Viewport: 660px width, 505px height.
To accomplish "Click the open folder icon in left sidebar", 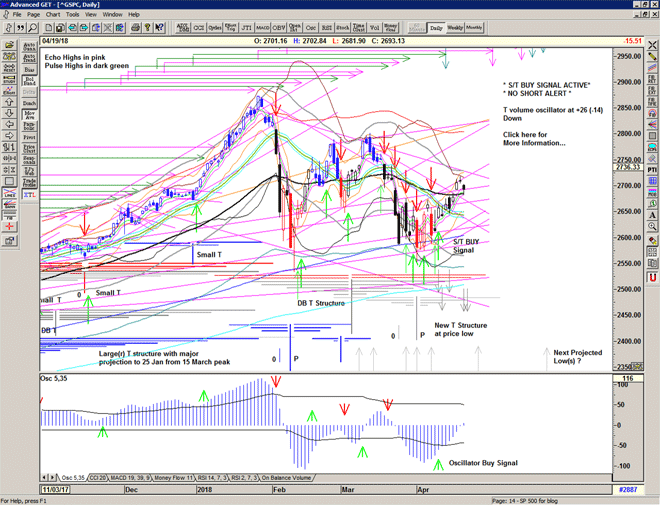I will [x=9, y=46].
